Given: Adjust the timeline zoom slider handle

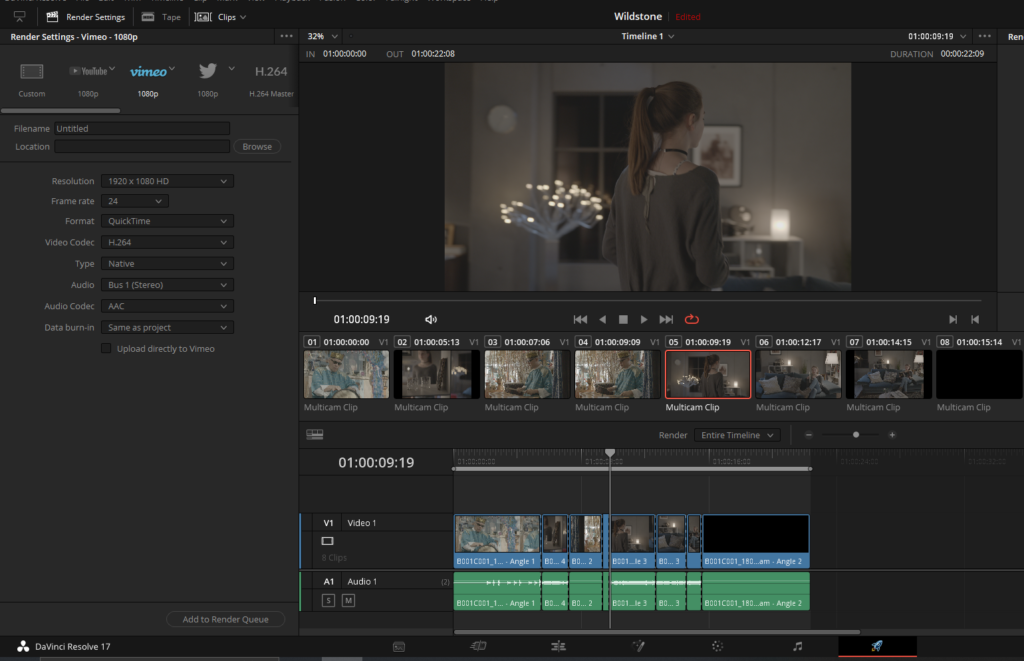Looking at the screenshot, I should [x=856, y=435].
